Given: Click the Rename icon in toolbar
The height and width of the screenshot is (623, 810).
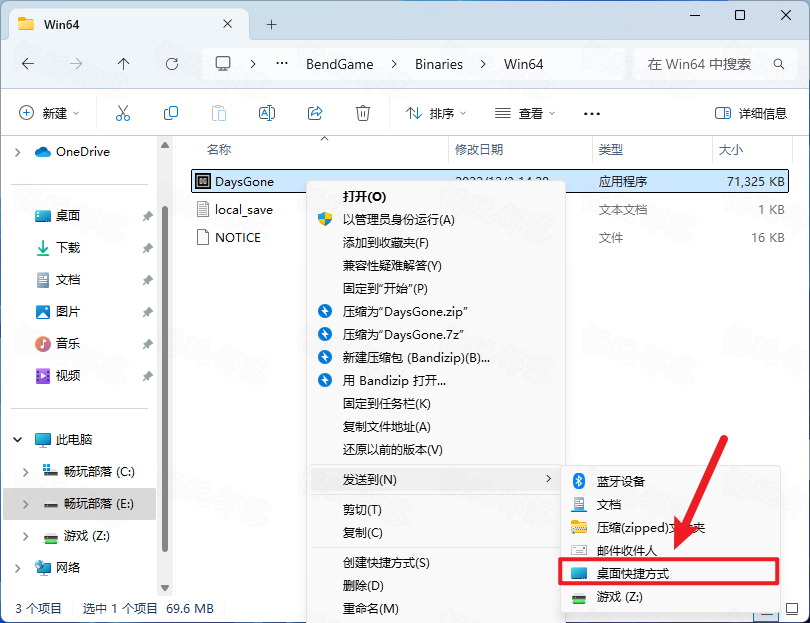Looking at the screenshot, I should click(x=267, y=113).
